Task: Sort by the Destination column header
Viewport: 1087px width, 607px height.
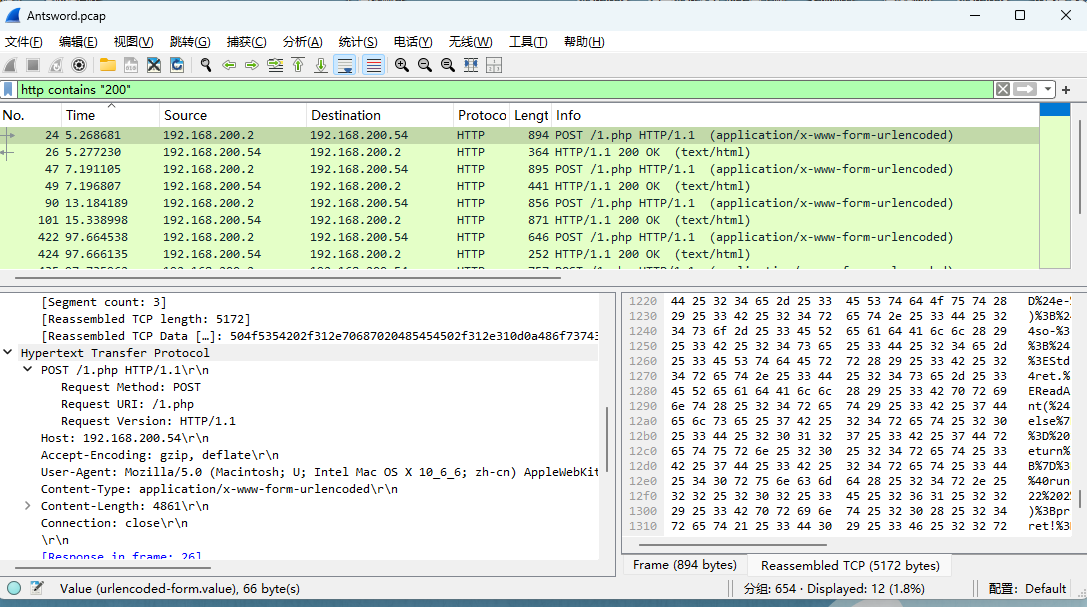Action: point(380,115)
